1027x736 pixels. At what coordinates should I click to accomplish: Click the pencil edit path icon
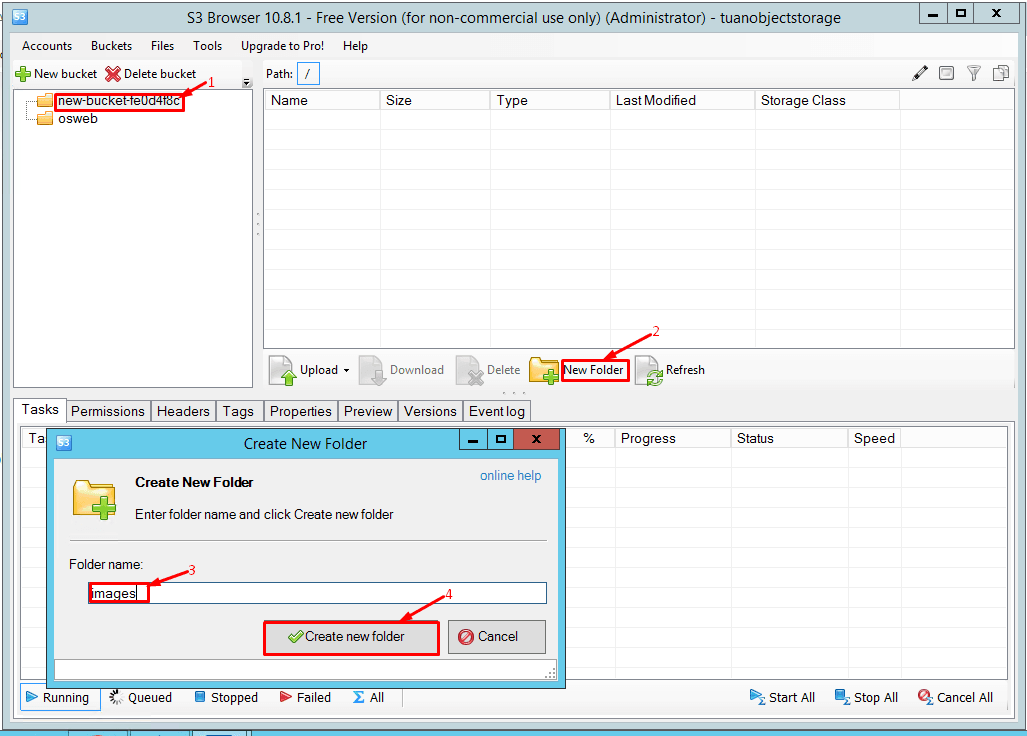coord(920,73)
